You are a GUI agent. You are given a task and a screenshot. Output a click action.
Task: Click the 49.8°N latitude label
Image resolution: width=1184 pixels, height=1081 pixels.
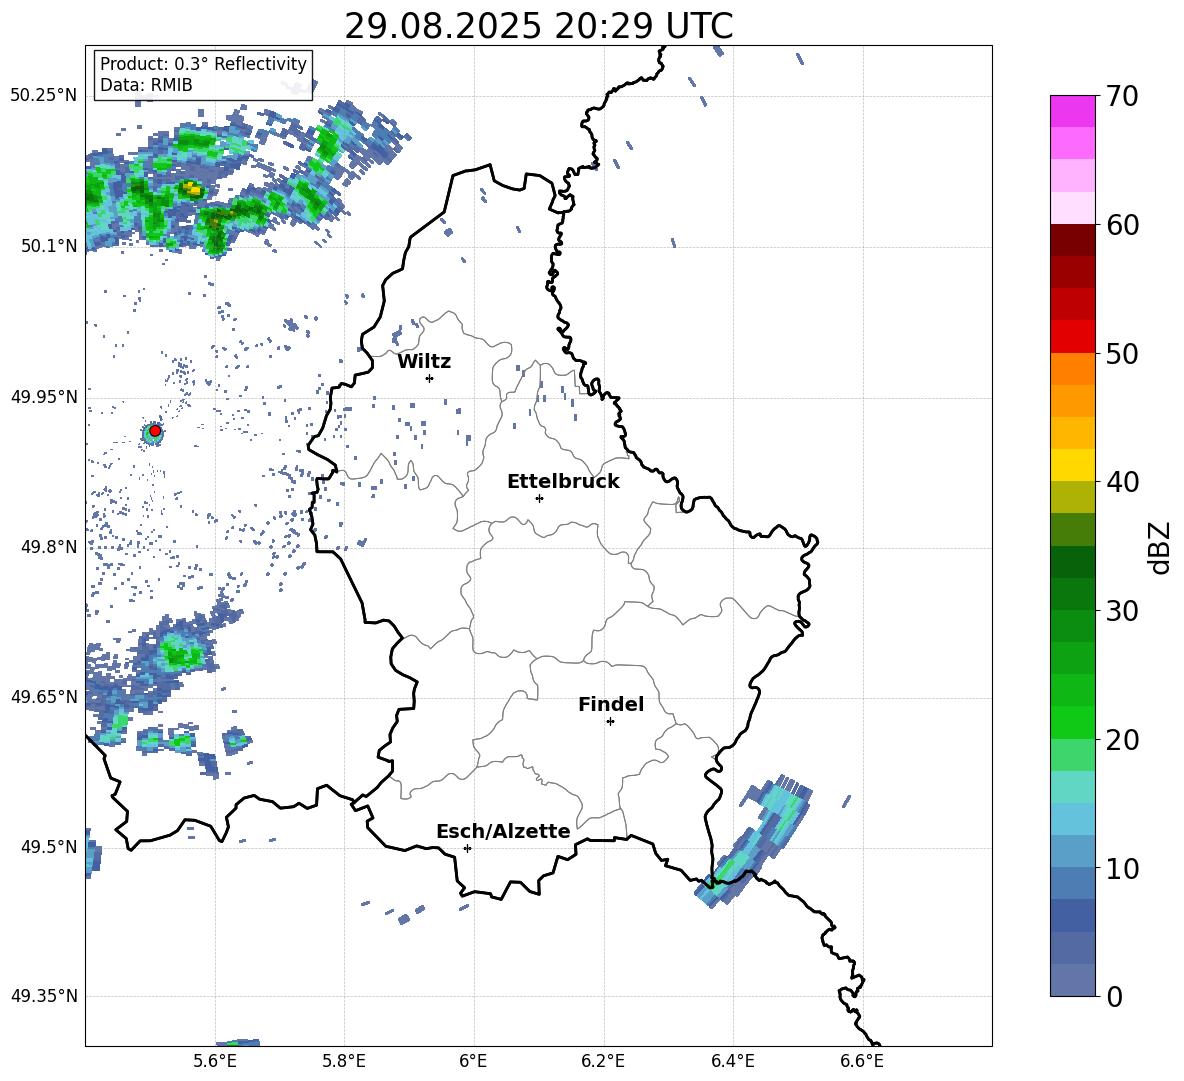point(49,547)
